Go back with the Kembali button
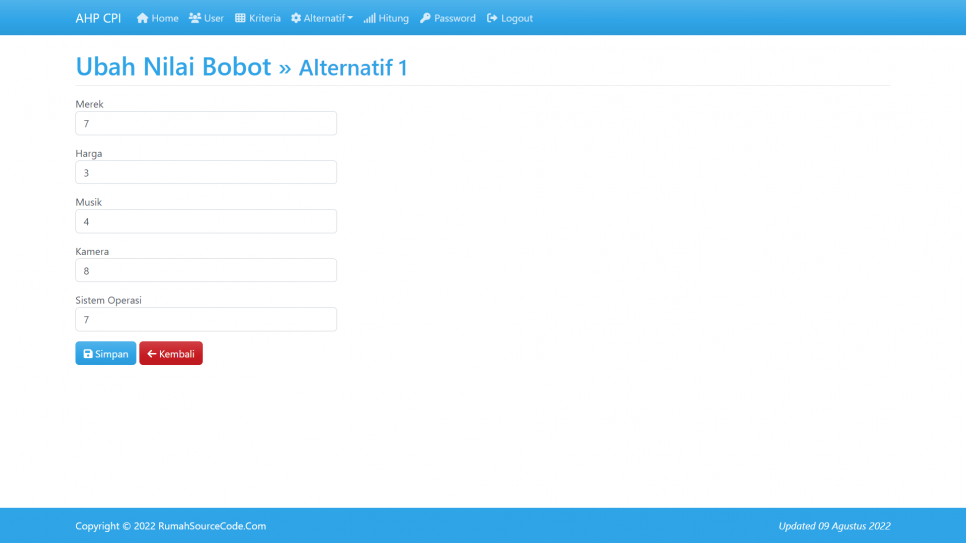Viewport: 966px width, 543px height. click(x=171, y=353)
